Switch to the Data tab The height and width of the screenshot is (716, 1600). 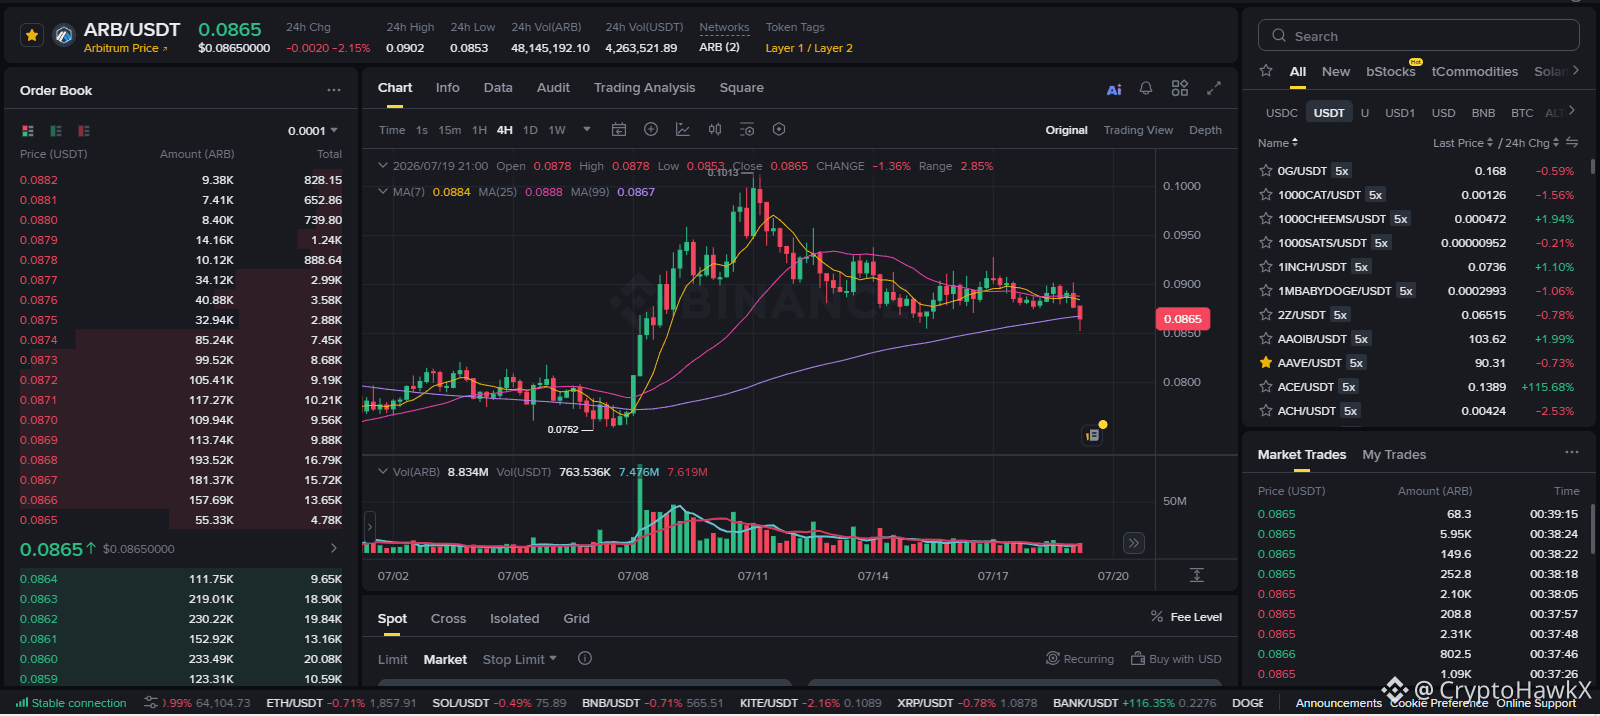tap(498, 88)
